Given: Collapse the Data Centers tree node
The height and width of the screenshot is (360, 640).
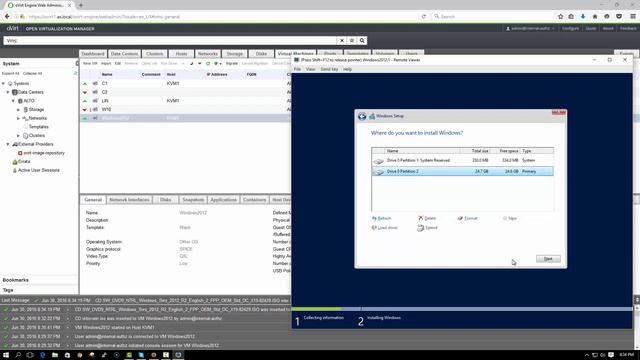Looking at the screenshot, I should point(8,92).
